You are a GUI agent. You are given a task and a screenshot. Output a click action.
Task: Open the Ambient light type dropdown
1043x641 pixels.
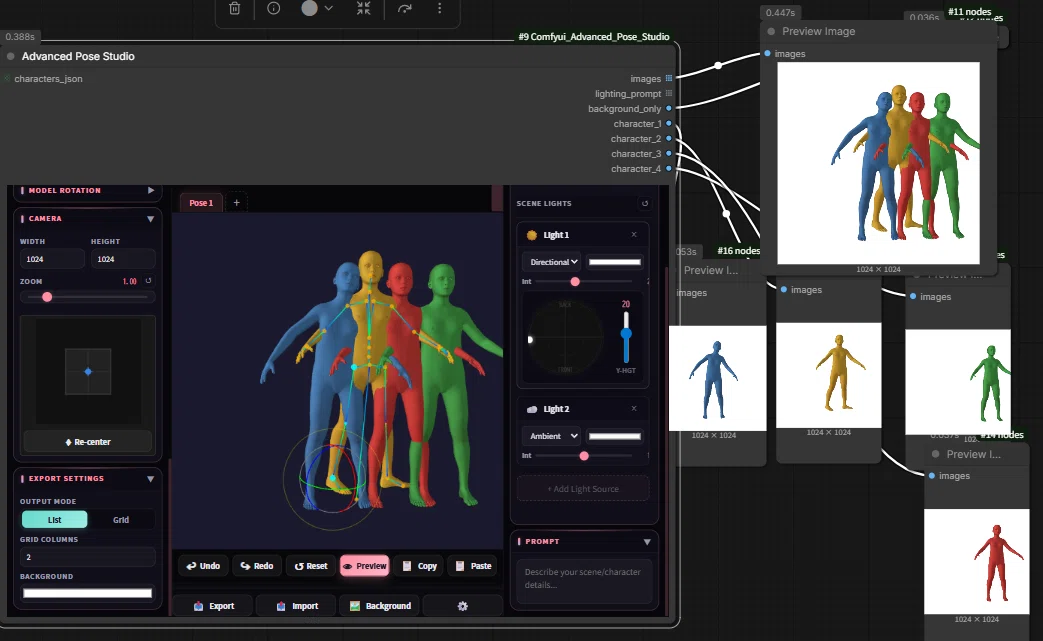[554, 436]
